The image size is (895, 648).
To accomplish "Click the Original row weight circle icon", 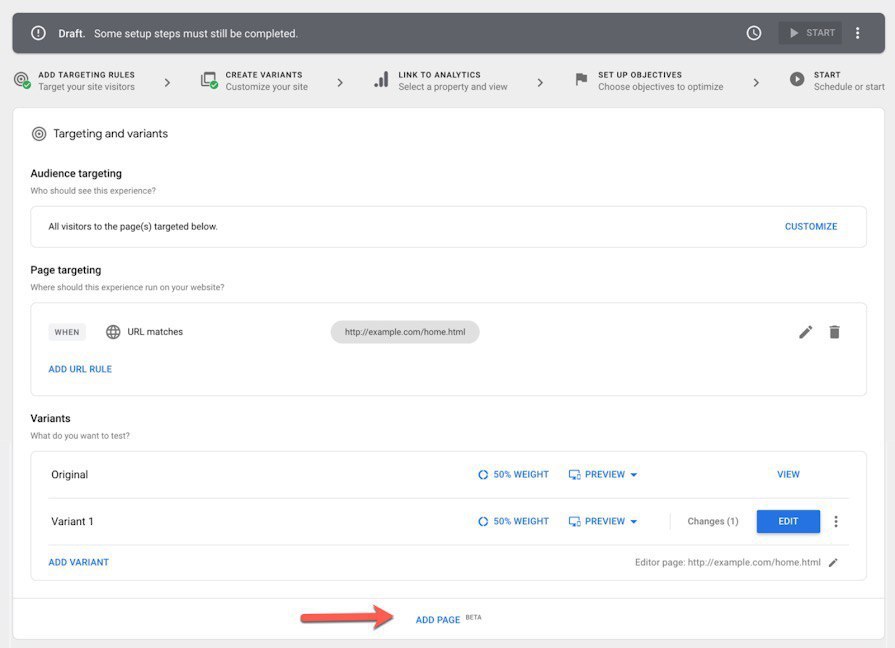I will pos(483,474).
